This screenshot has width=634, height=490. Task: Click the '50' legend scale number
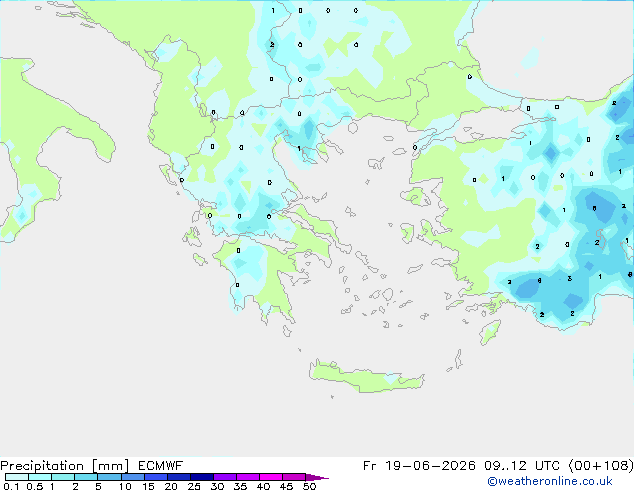point(309,486)
